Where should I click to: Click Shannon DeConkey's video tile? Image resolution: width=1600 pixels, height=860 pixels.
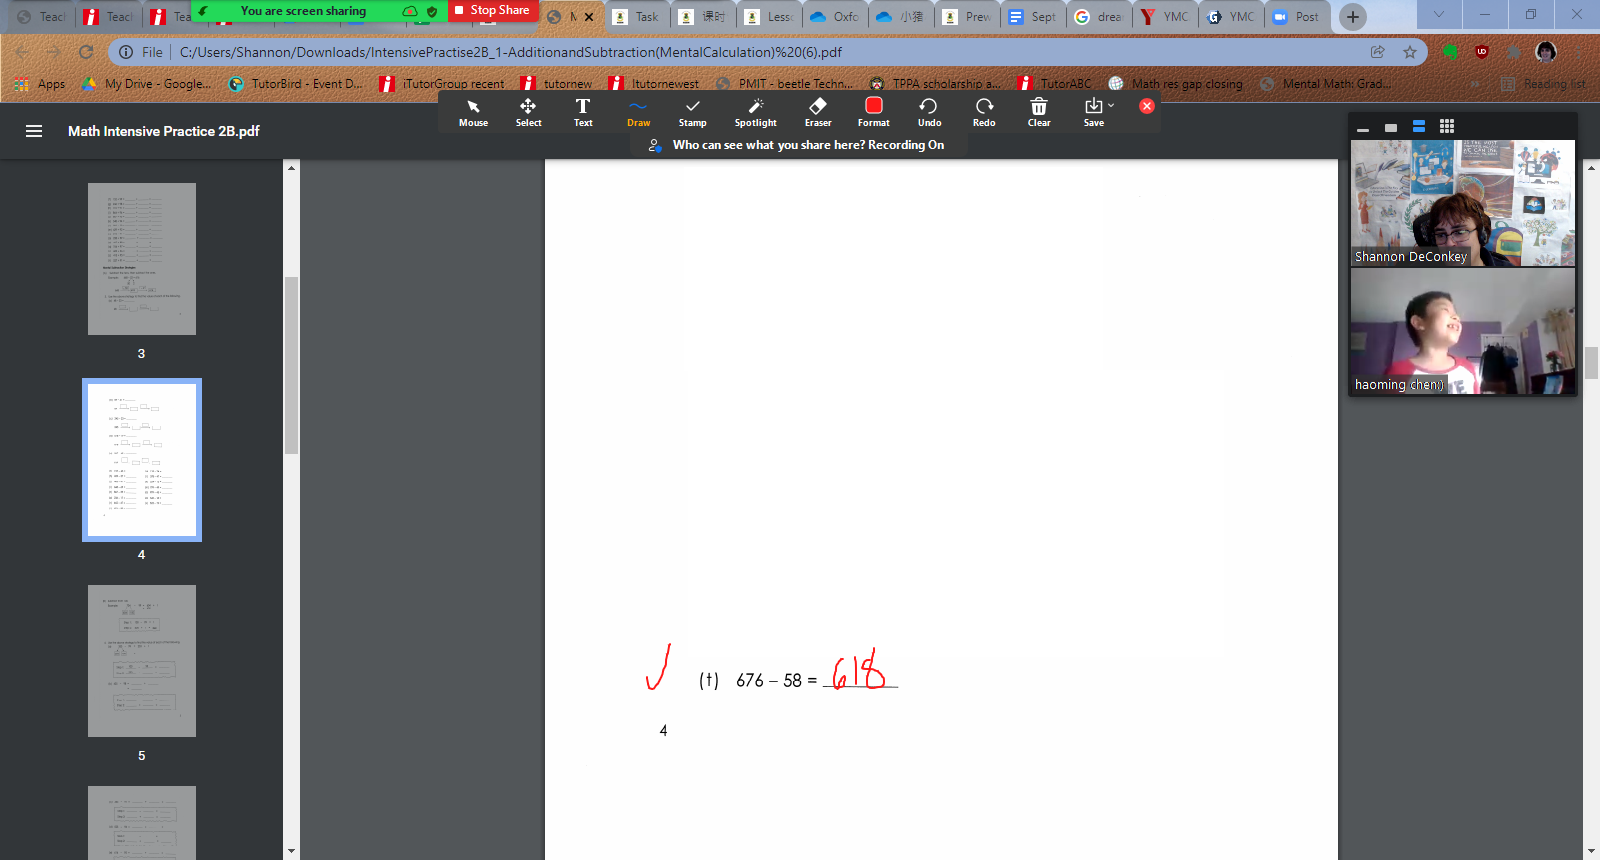point(1463,203)
